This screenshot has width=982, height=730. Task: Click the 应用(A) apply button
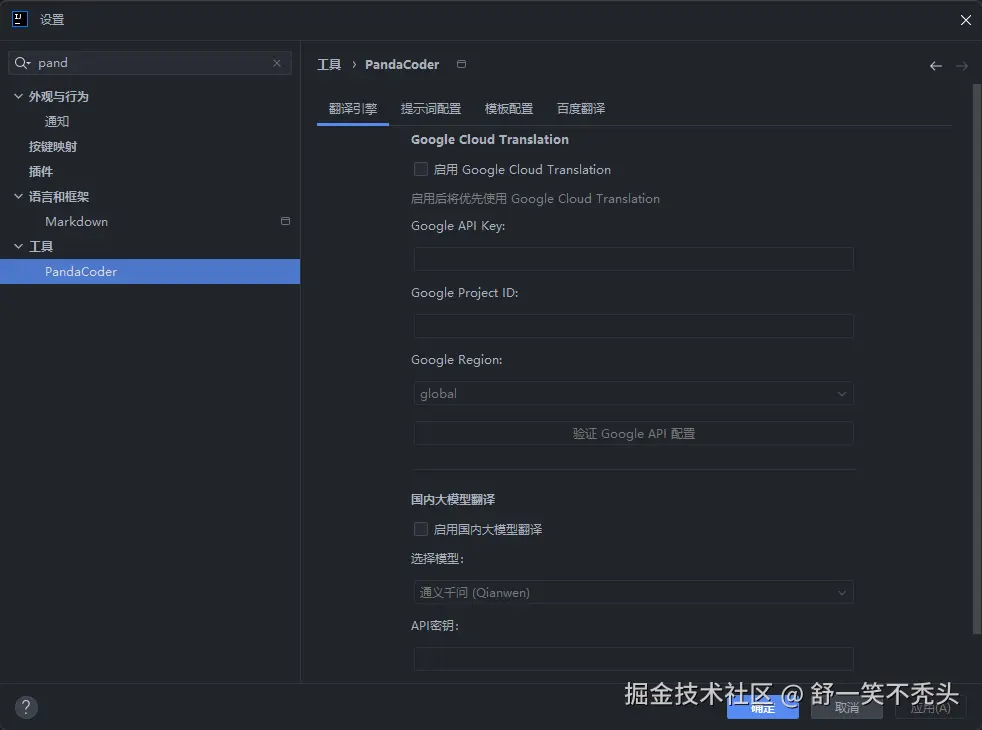[x=931, y=708]
